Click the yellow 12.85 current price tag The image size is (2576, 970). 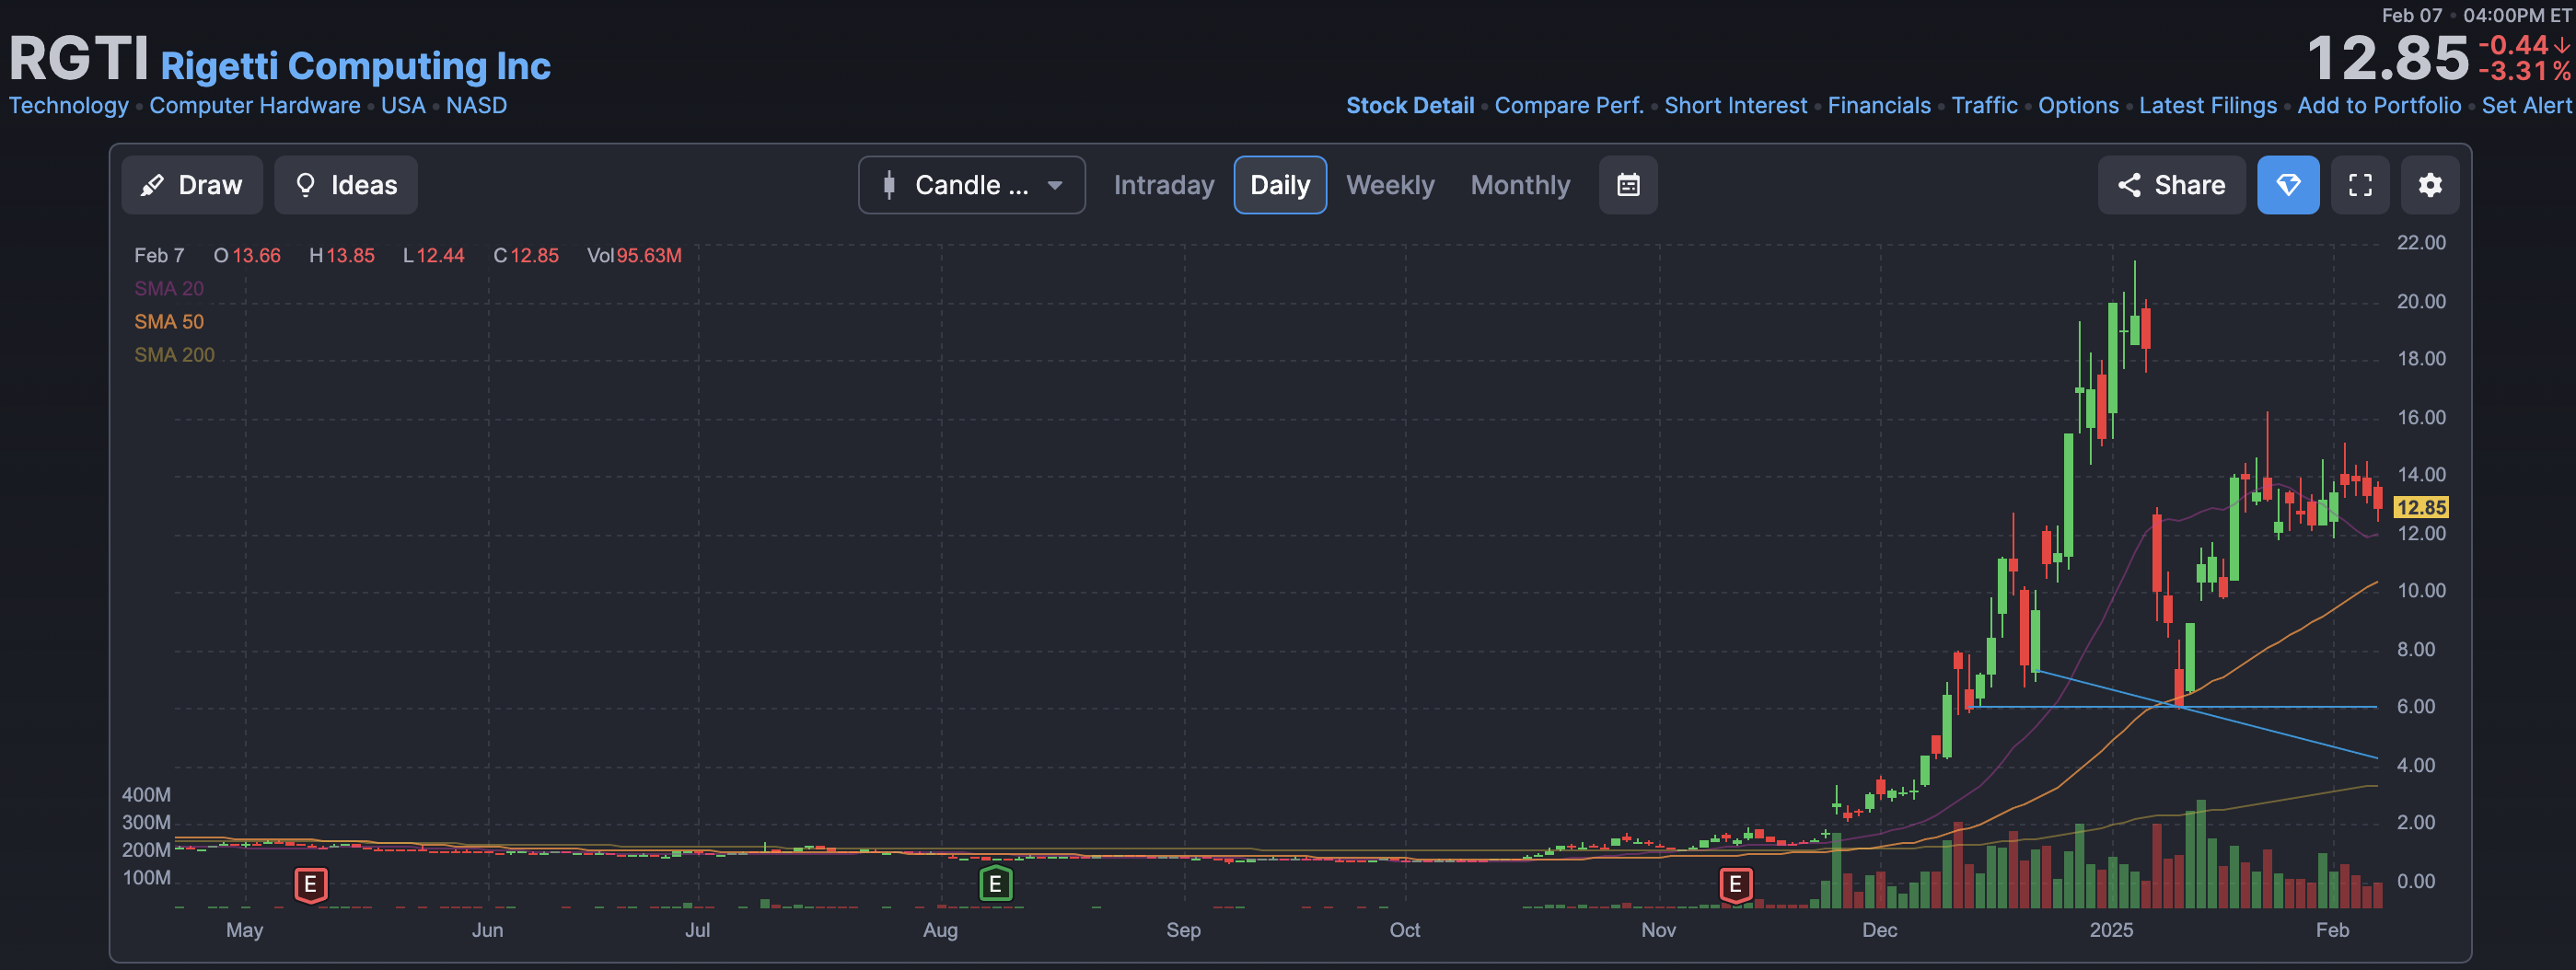pyautogui.click(x=2420, y=507)
